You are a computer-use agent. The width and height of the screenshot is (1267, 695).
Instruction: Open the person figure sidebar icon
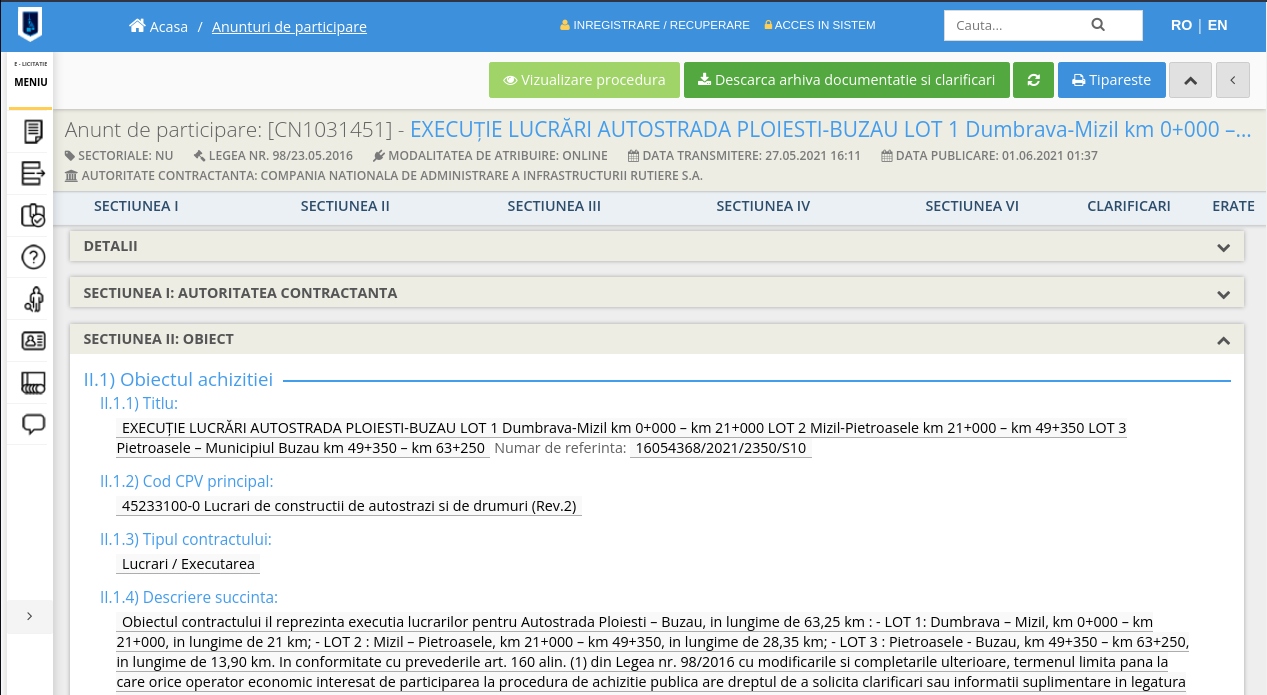pos(33,299)
